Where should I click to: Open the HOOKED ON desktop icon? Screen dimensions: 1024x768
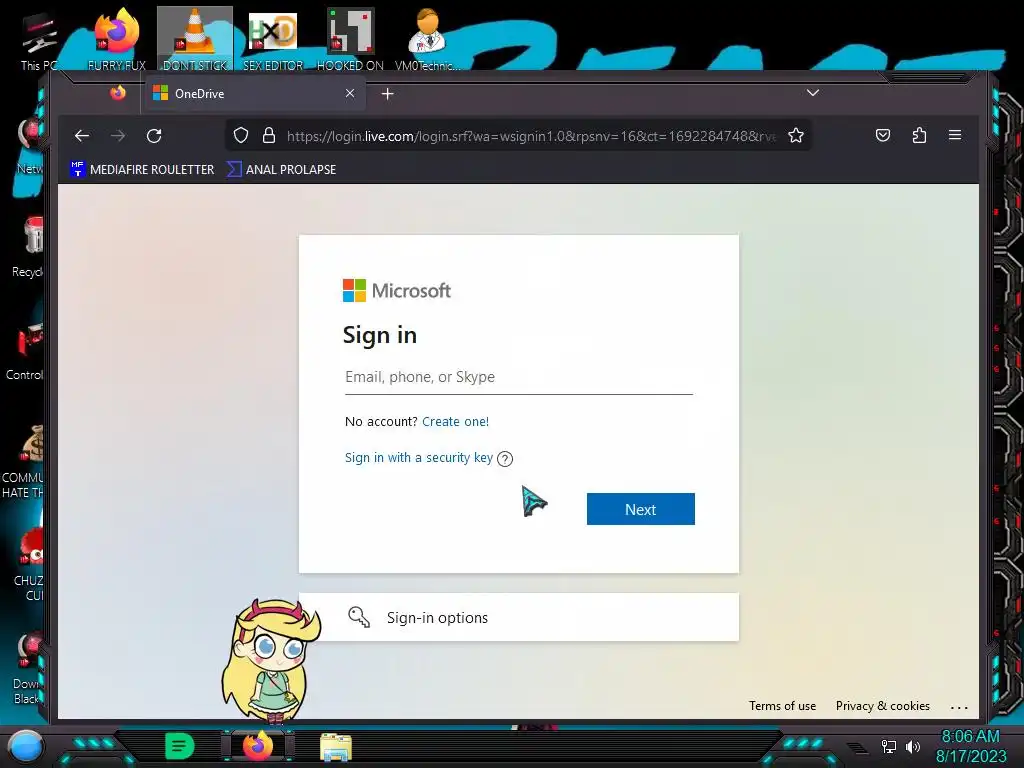pos(350,38)
